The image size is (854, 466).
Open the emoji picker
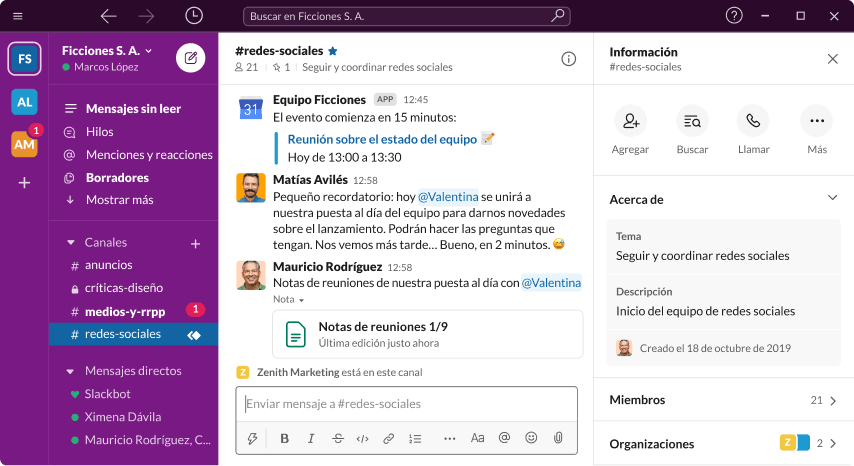(531, 438)
